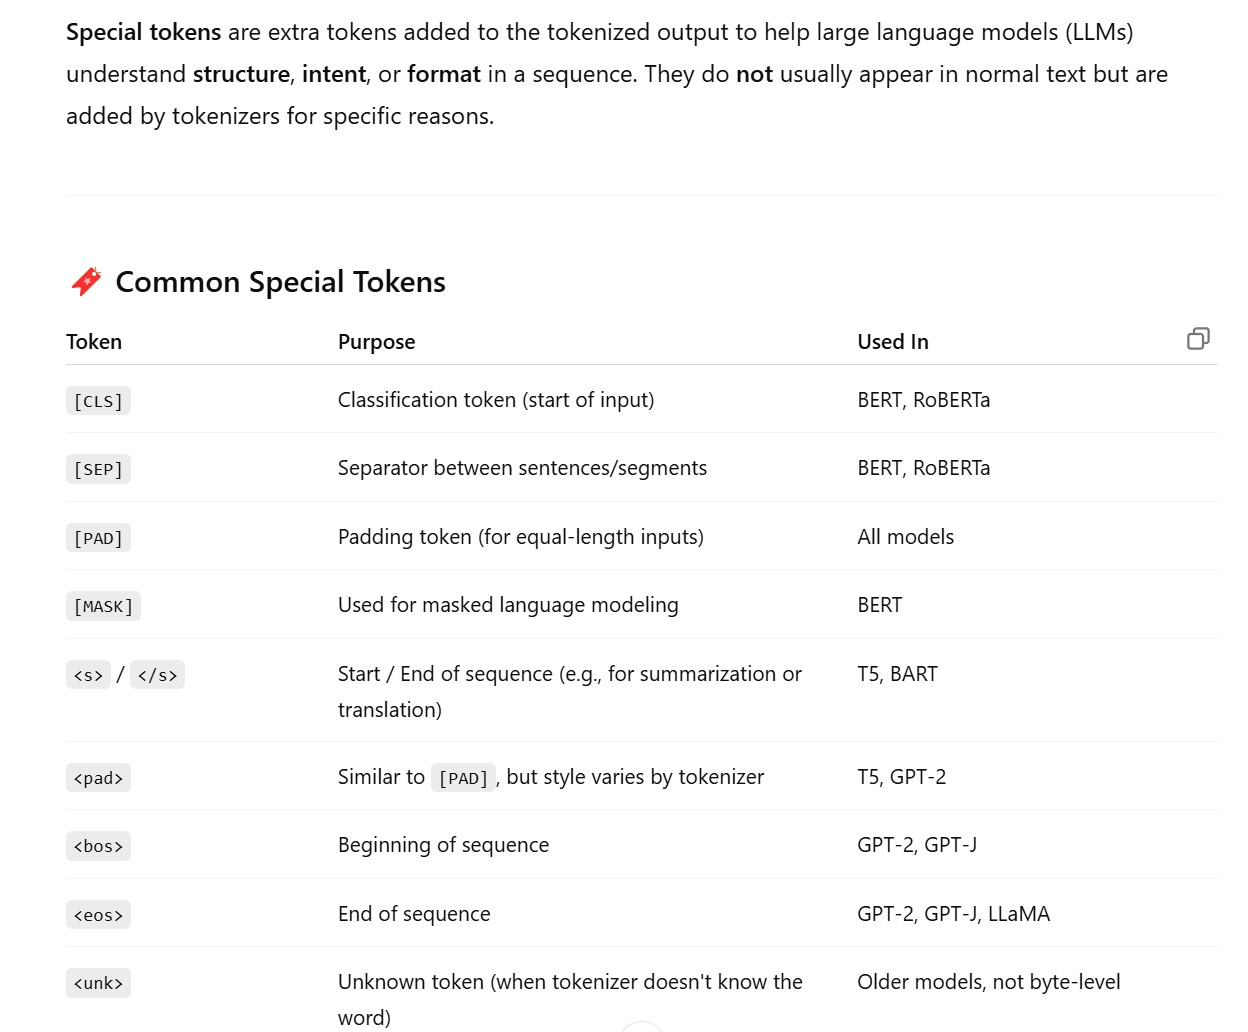Click the <s> start token badge
Screen dimensions: 1248x1032
[88, 675]
